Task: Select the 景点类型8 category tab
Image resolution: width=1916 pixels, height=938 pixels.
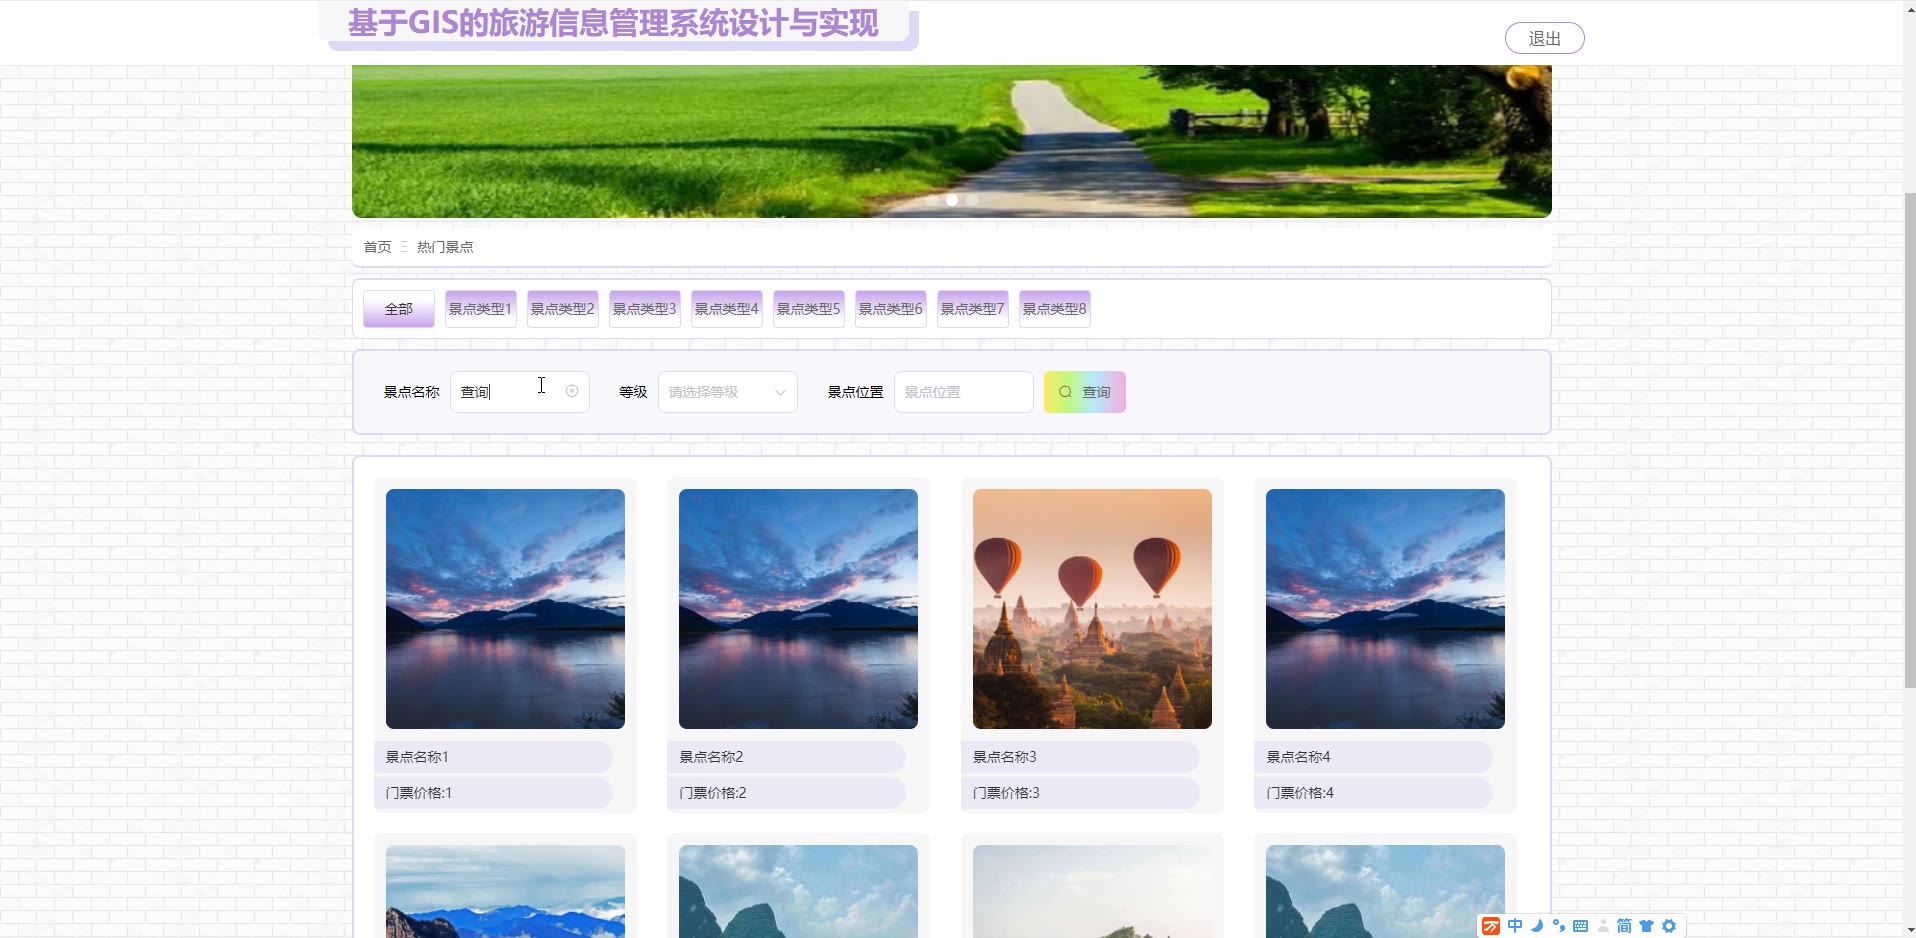Action: 1054,309
